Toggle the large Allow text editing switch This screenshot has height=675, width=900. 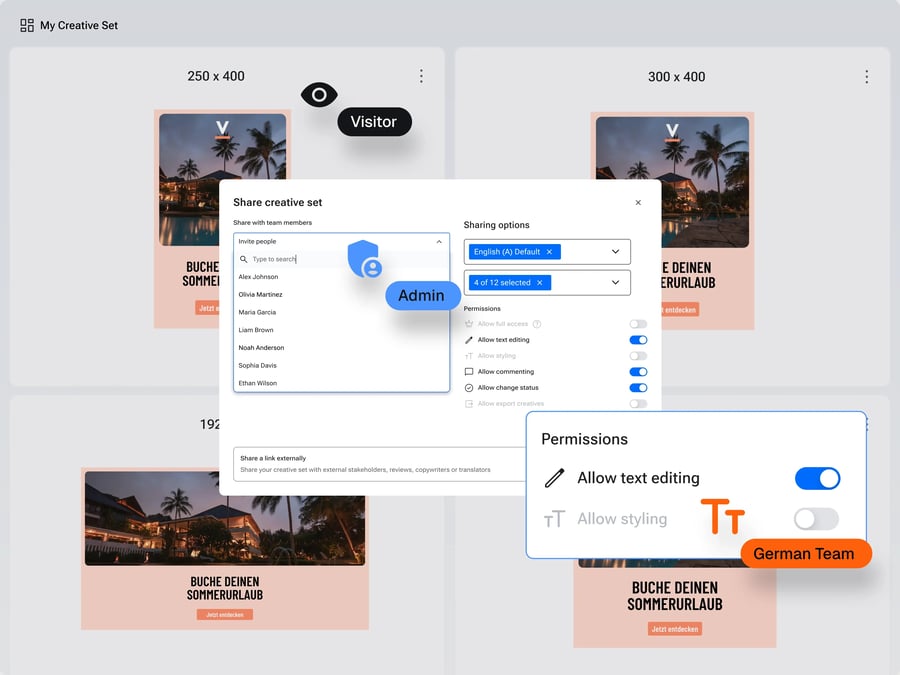(x=817, y=478)
